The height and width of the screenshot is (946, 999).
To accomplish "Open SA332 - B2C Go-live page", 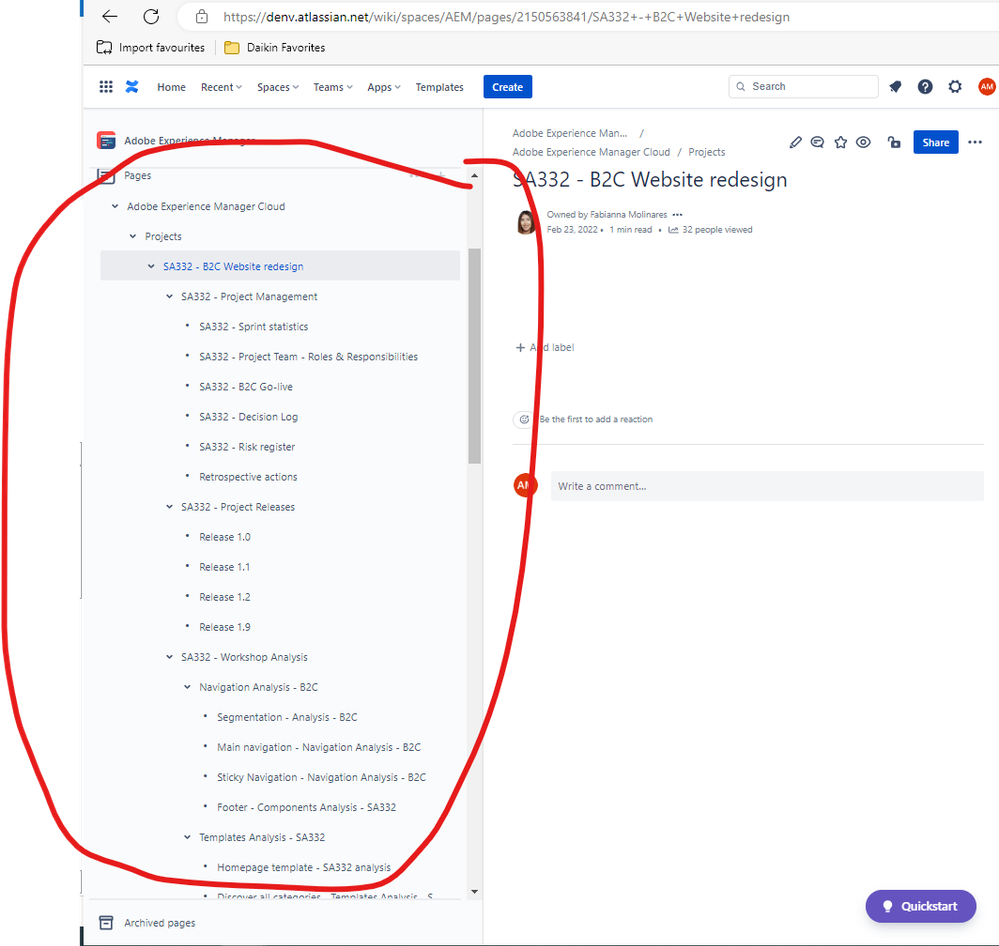I will (246, 387).
